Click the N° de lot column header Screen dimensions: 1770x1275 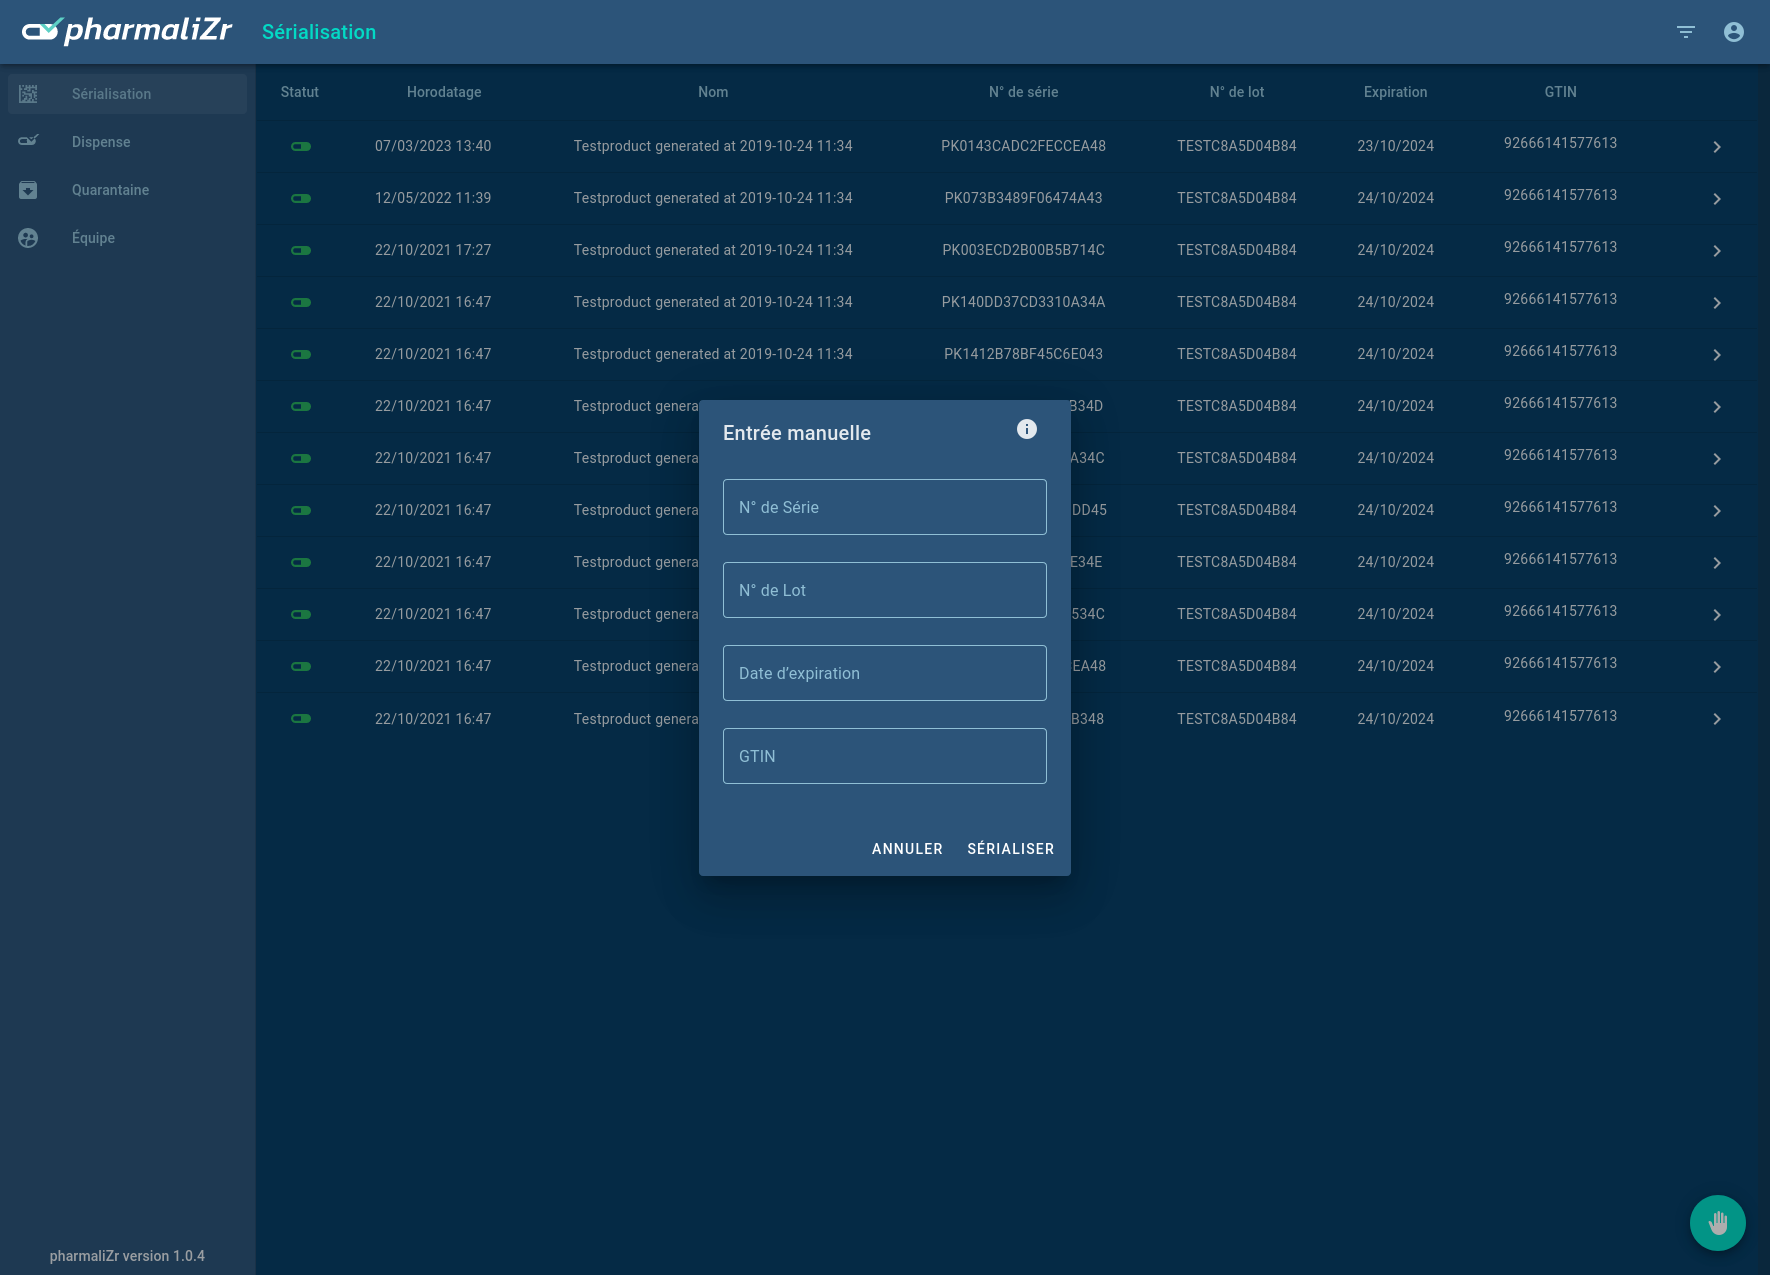click(1237, 92)
